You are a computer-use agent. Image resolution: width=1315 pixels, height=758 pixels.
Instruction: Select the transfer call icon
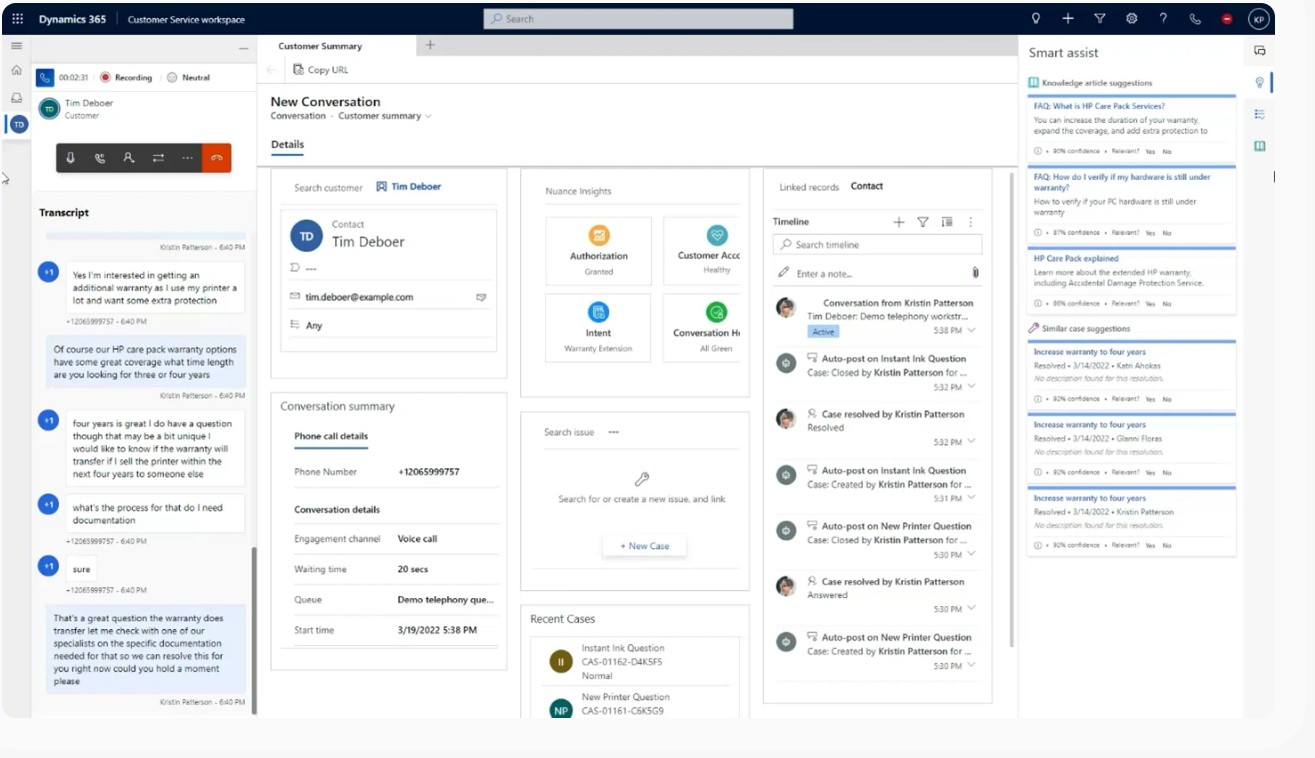coord(159,157)
